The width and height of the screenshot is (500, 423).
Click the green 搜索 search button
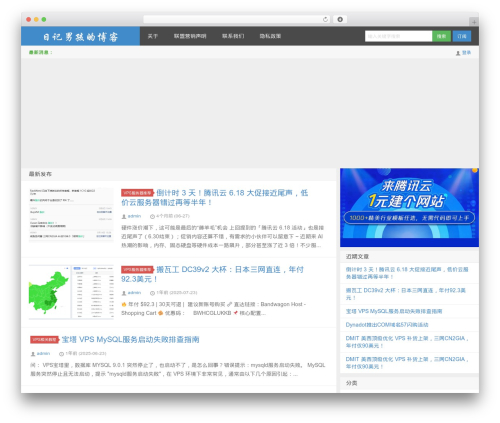tap(441, 36)
